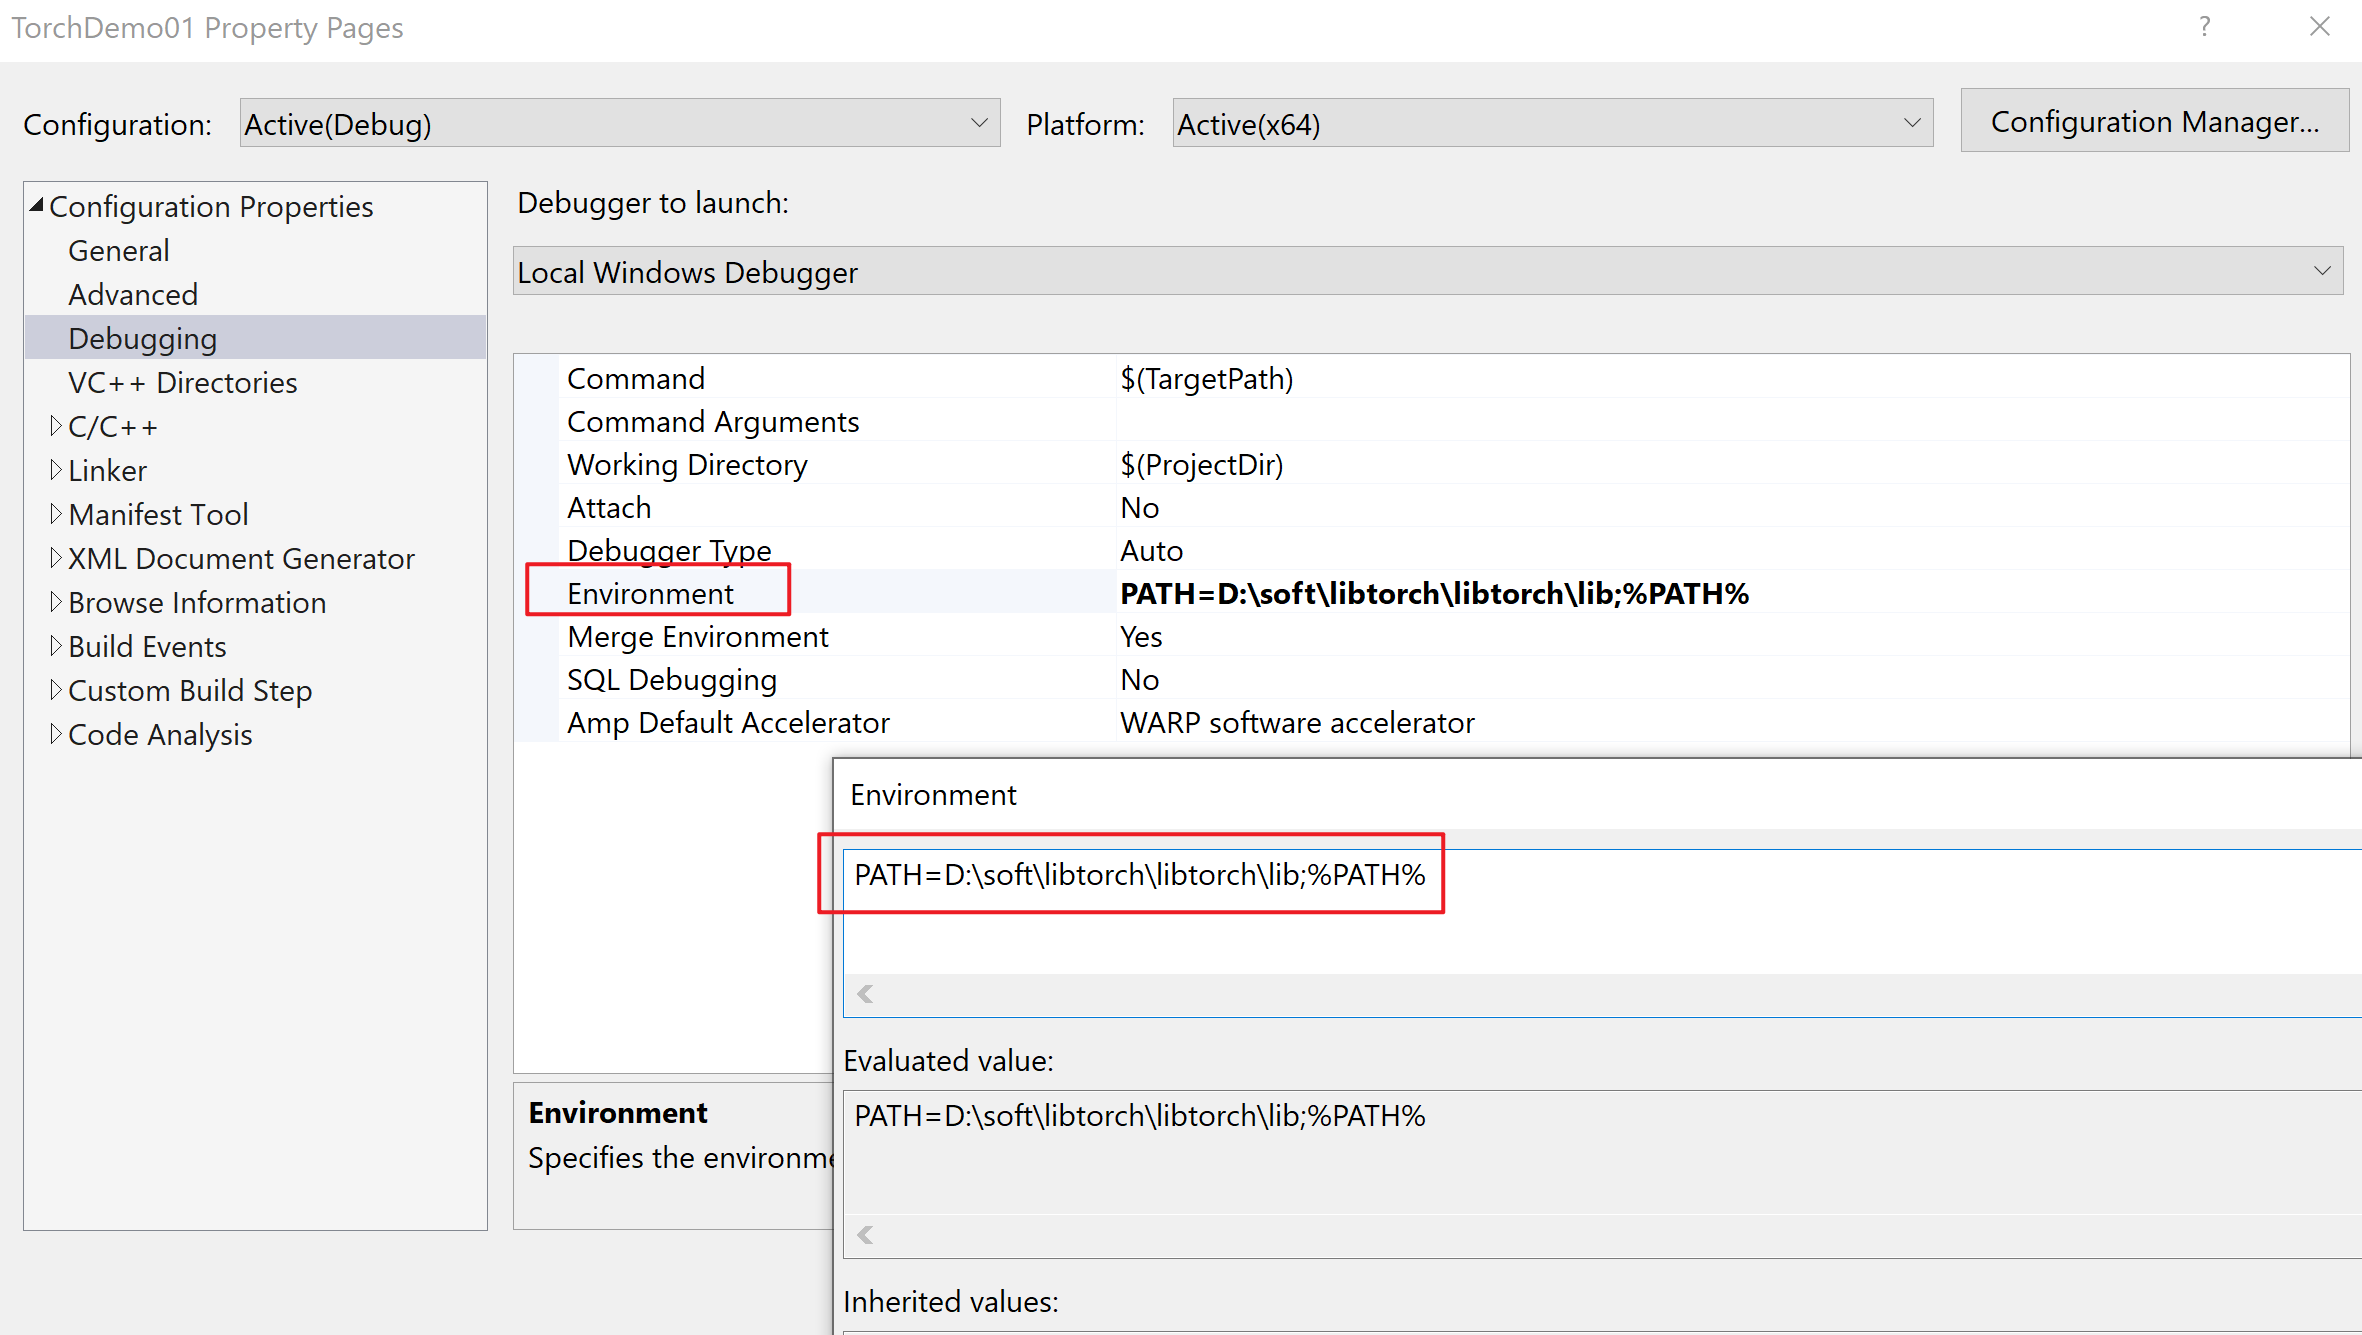2362x1335 pixels.
Task: Open the Configuration dropdown showing Active(Debug)
Action: [x=978, y=122]
